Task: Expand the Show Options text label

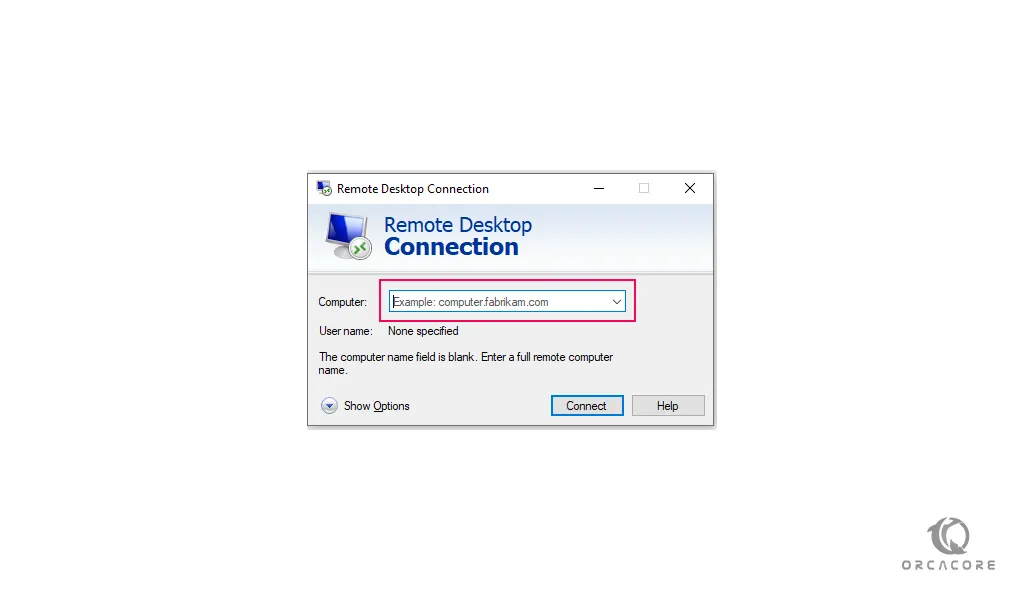Action: pos(377,406)
